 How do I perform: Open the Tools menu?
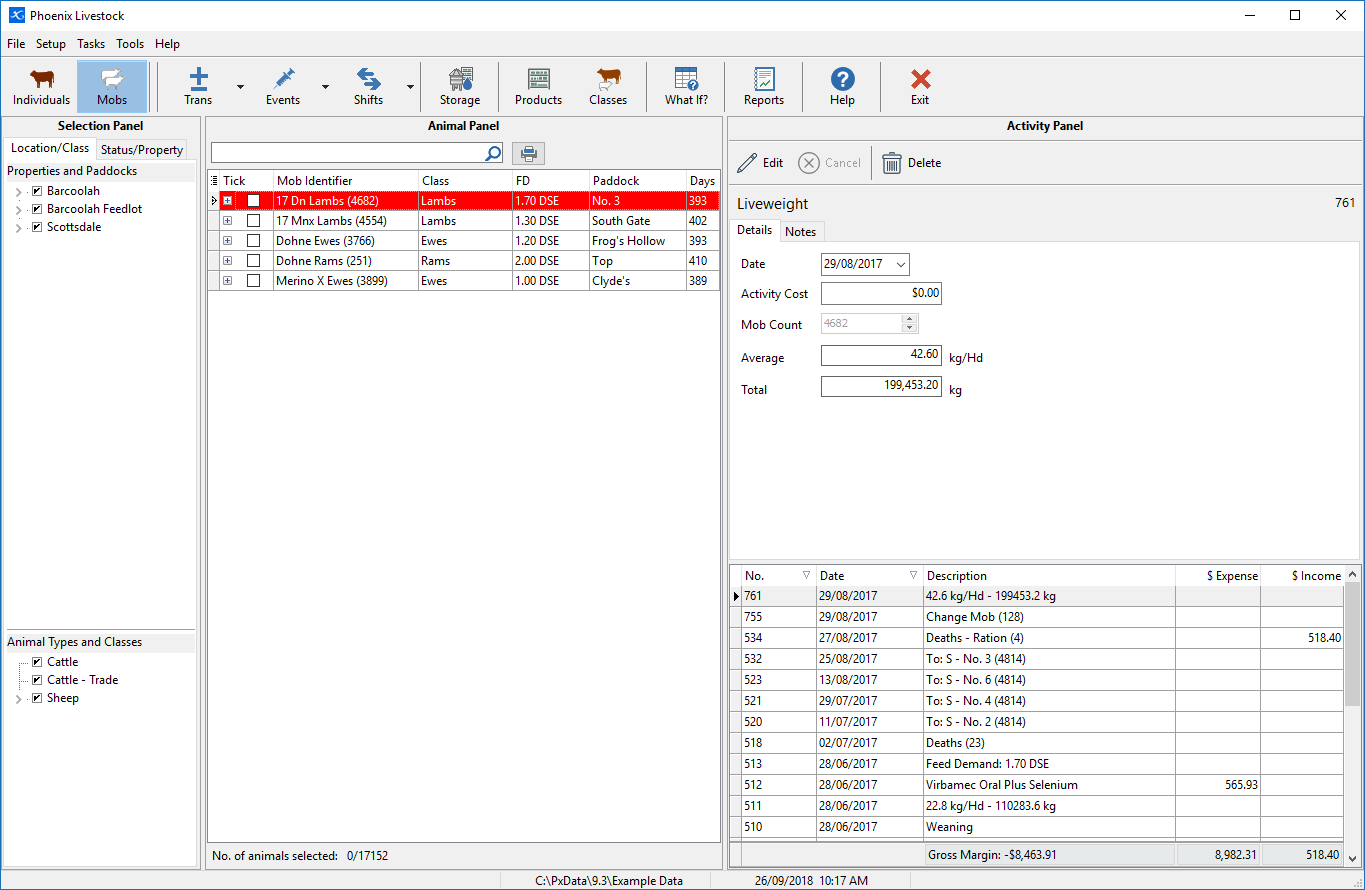(x=130, y=44)
